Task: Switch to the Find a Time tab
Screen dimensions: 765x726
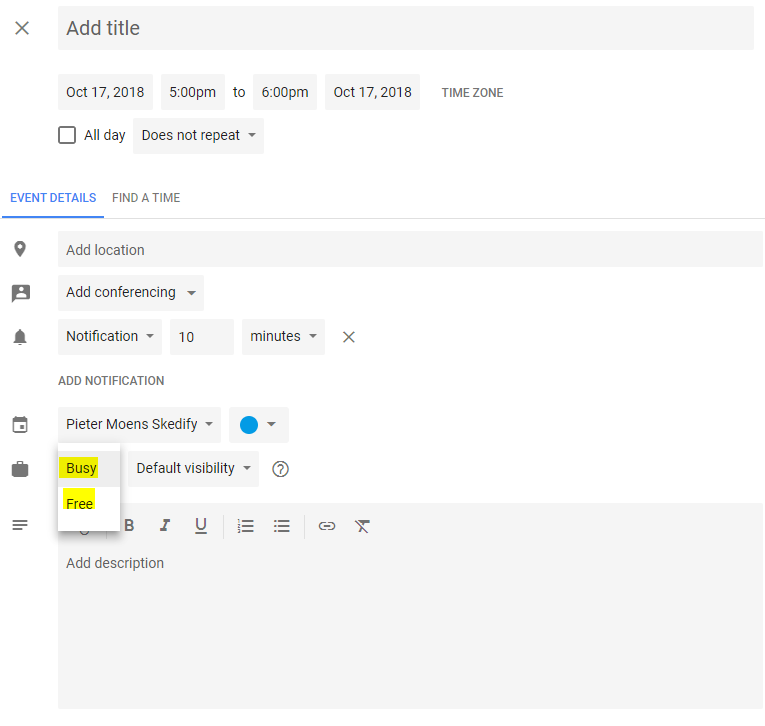Action: tap(146, 198)
